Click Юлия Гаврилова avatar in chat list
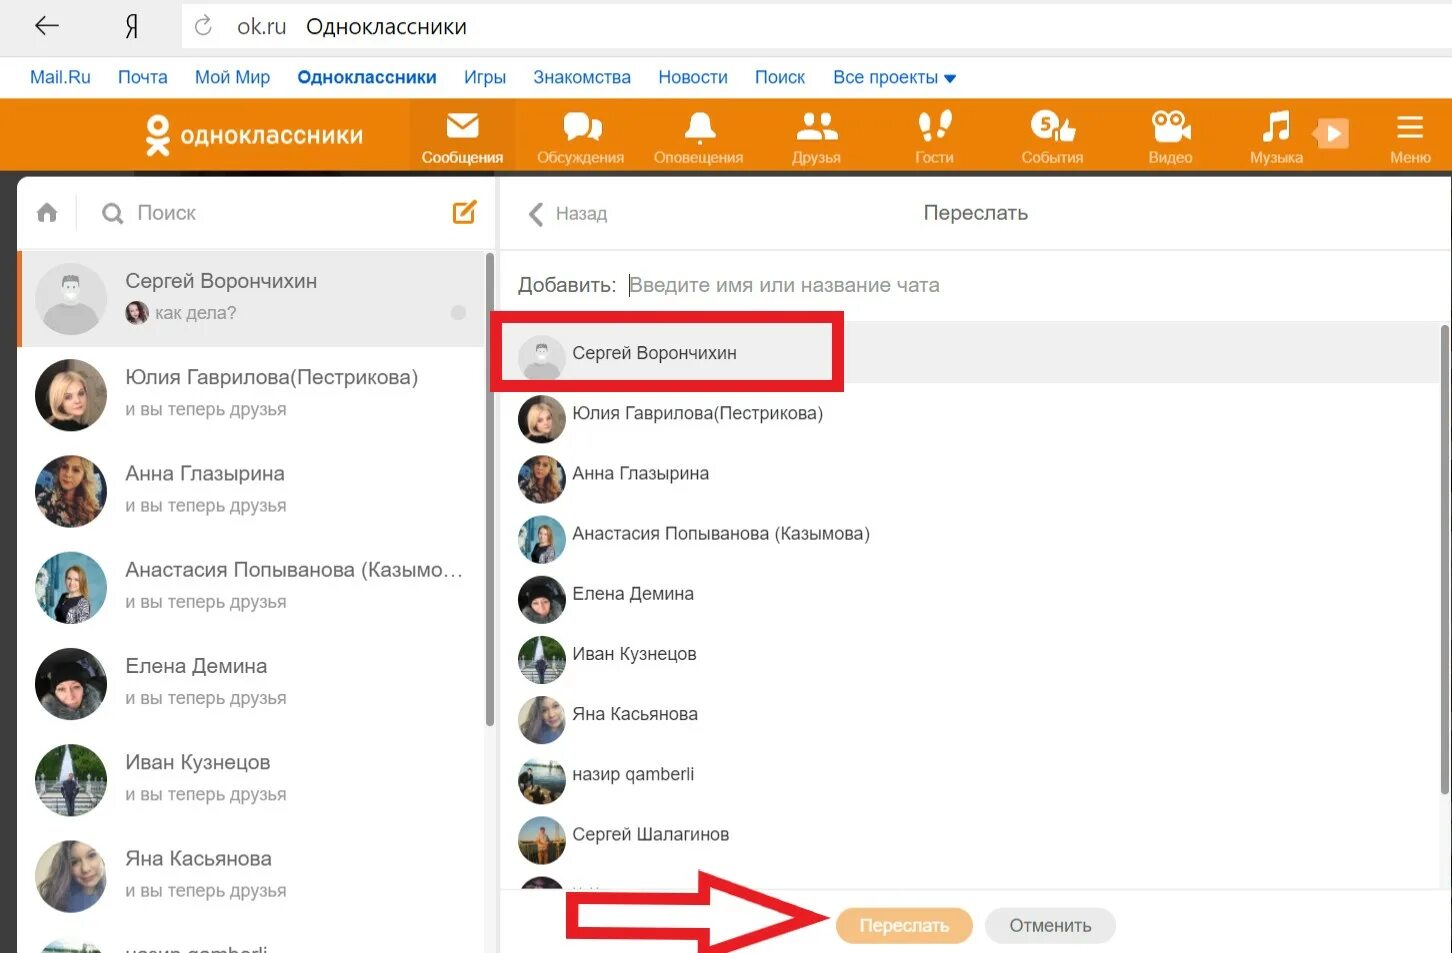The height and width of the screenshot is (953, 1452). 71,395
